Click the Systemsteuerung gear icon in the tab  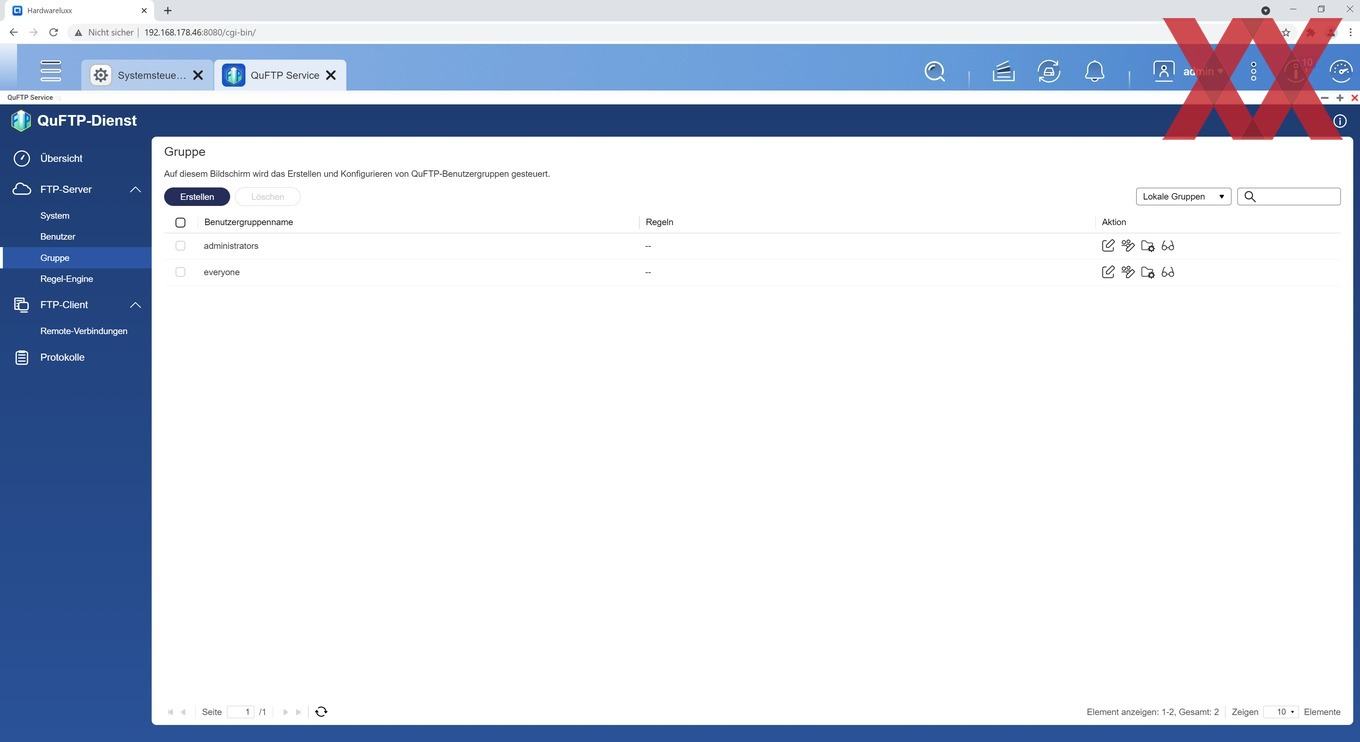tap(100, 75)
